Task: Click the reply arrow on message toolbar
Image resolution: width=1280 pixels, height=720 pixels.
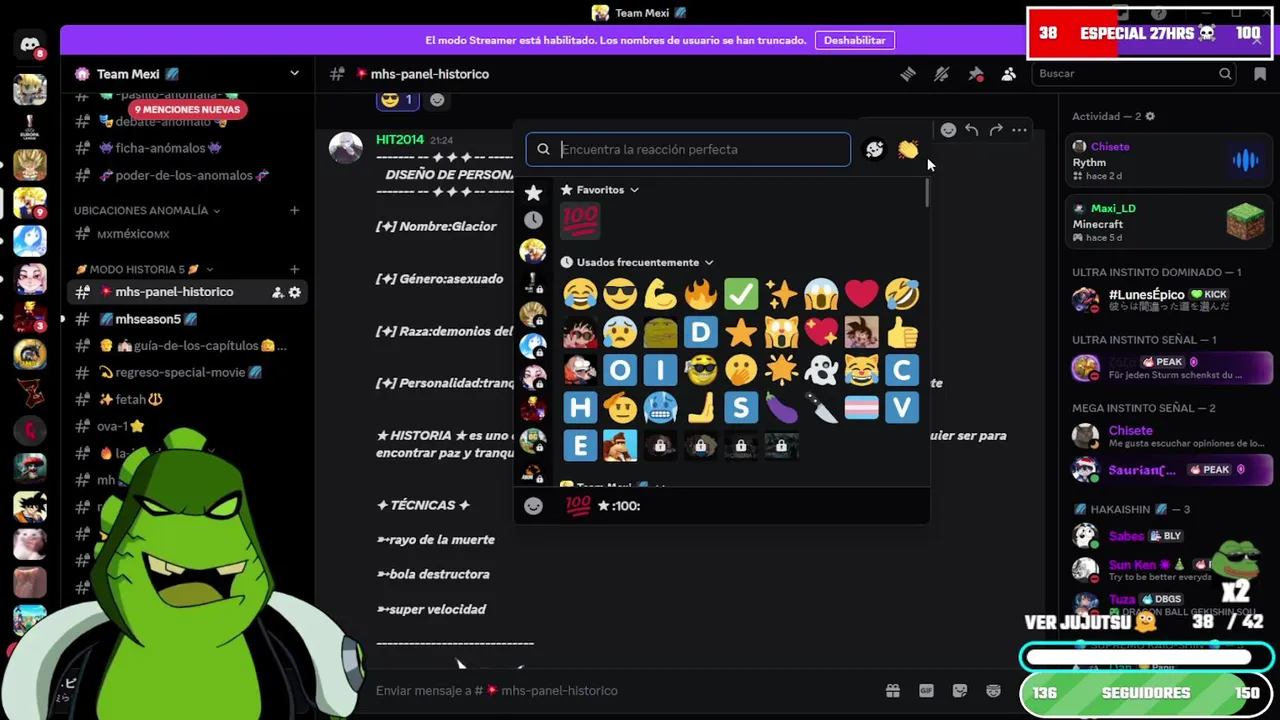Action: [x=972, y=130]
